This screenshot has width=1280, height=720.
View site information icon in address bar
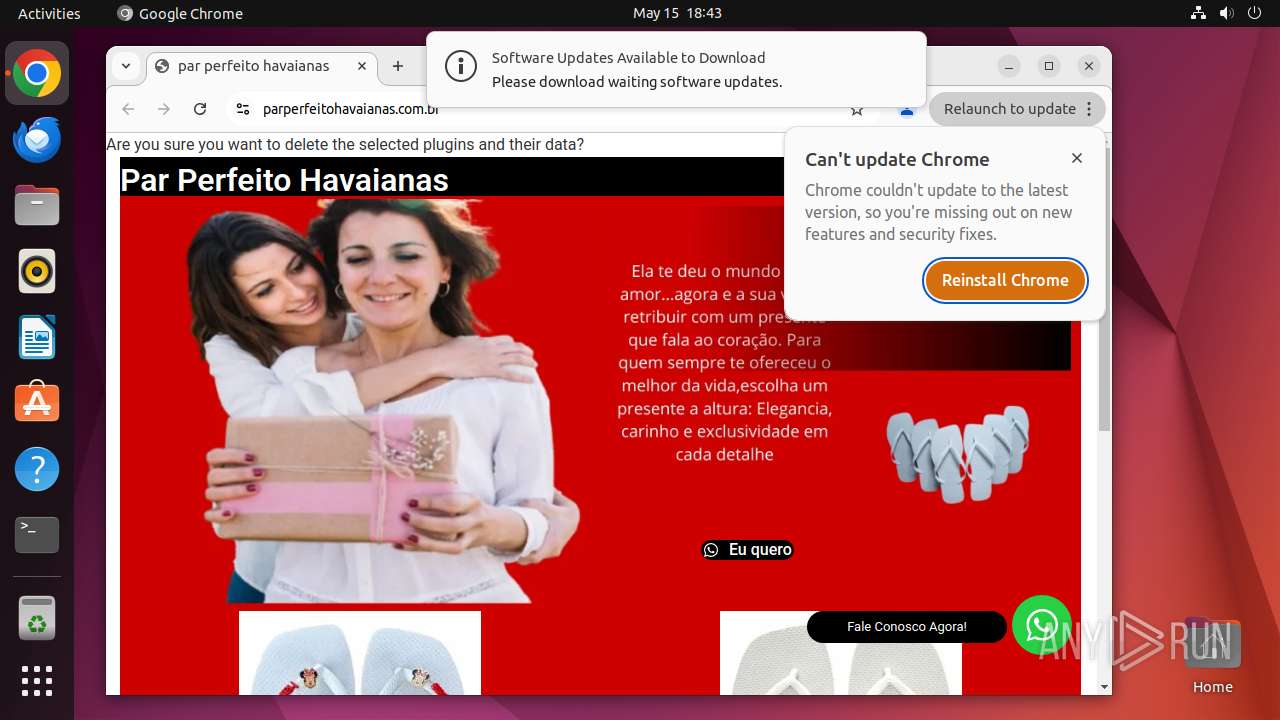[242, 109]
